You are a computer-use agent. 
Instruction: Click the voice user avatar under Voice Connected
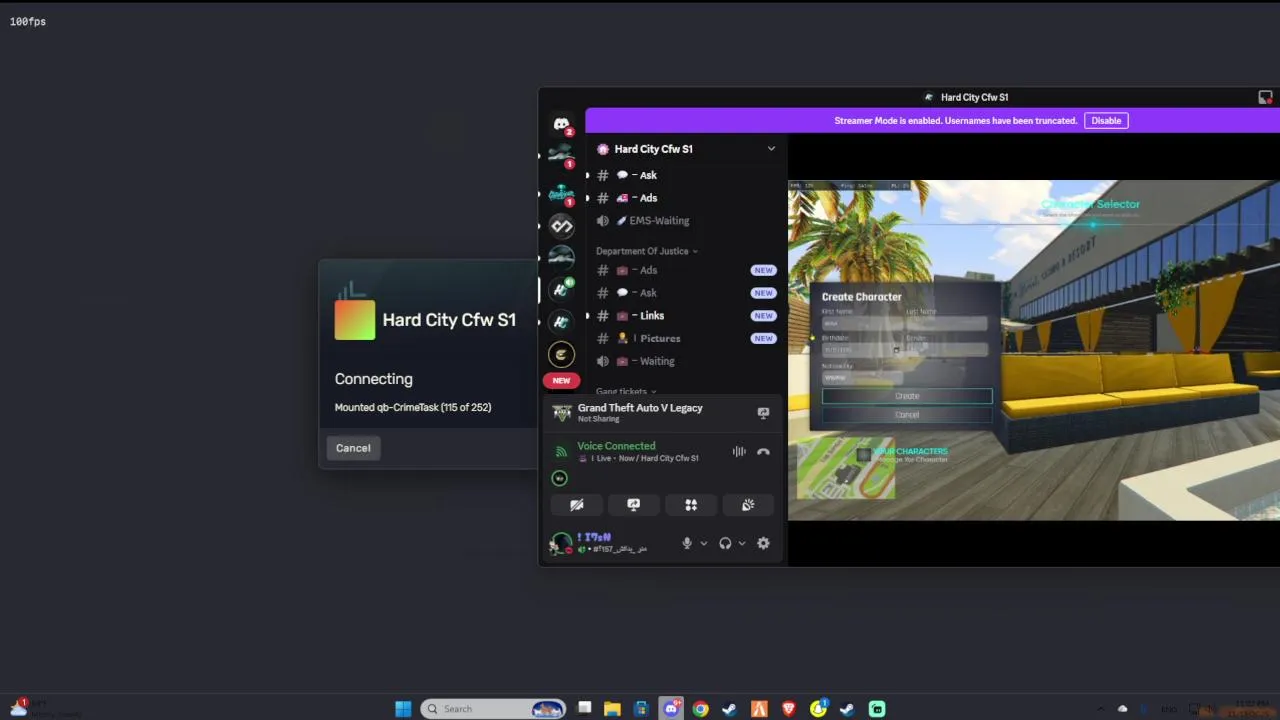pos(560,478)
